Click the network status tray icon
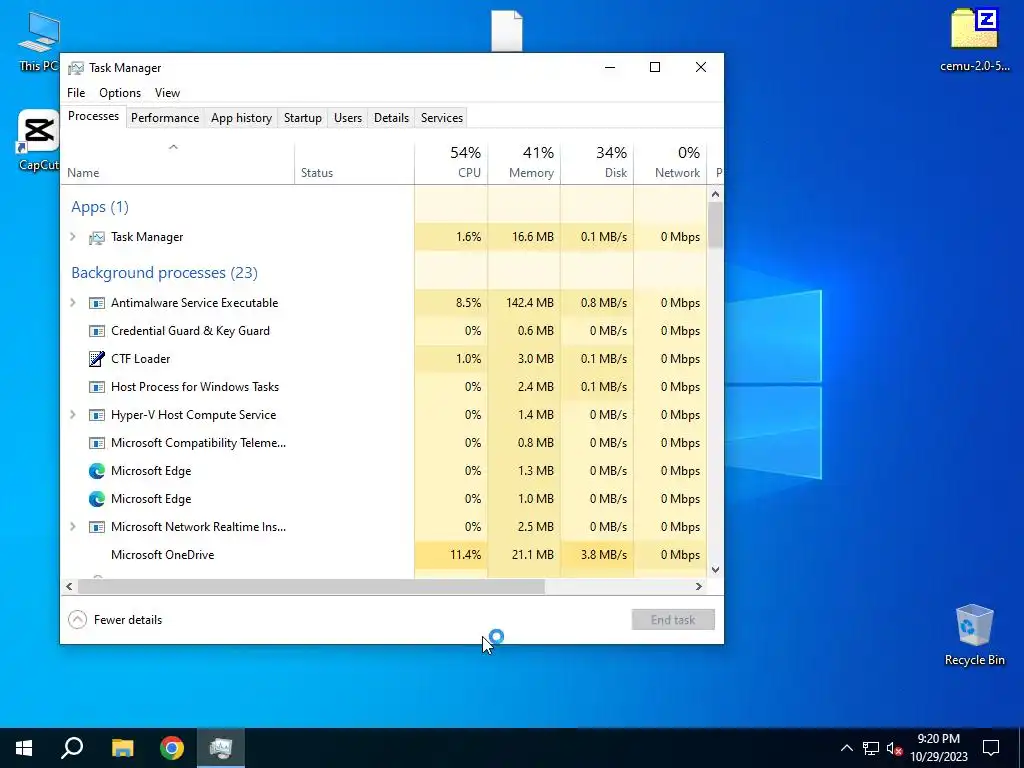This screenshot has height=768, width=1024. pos(871,748)
